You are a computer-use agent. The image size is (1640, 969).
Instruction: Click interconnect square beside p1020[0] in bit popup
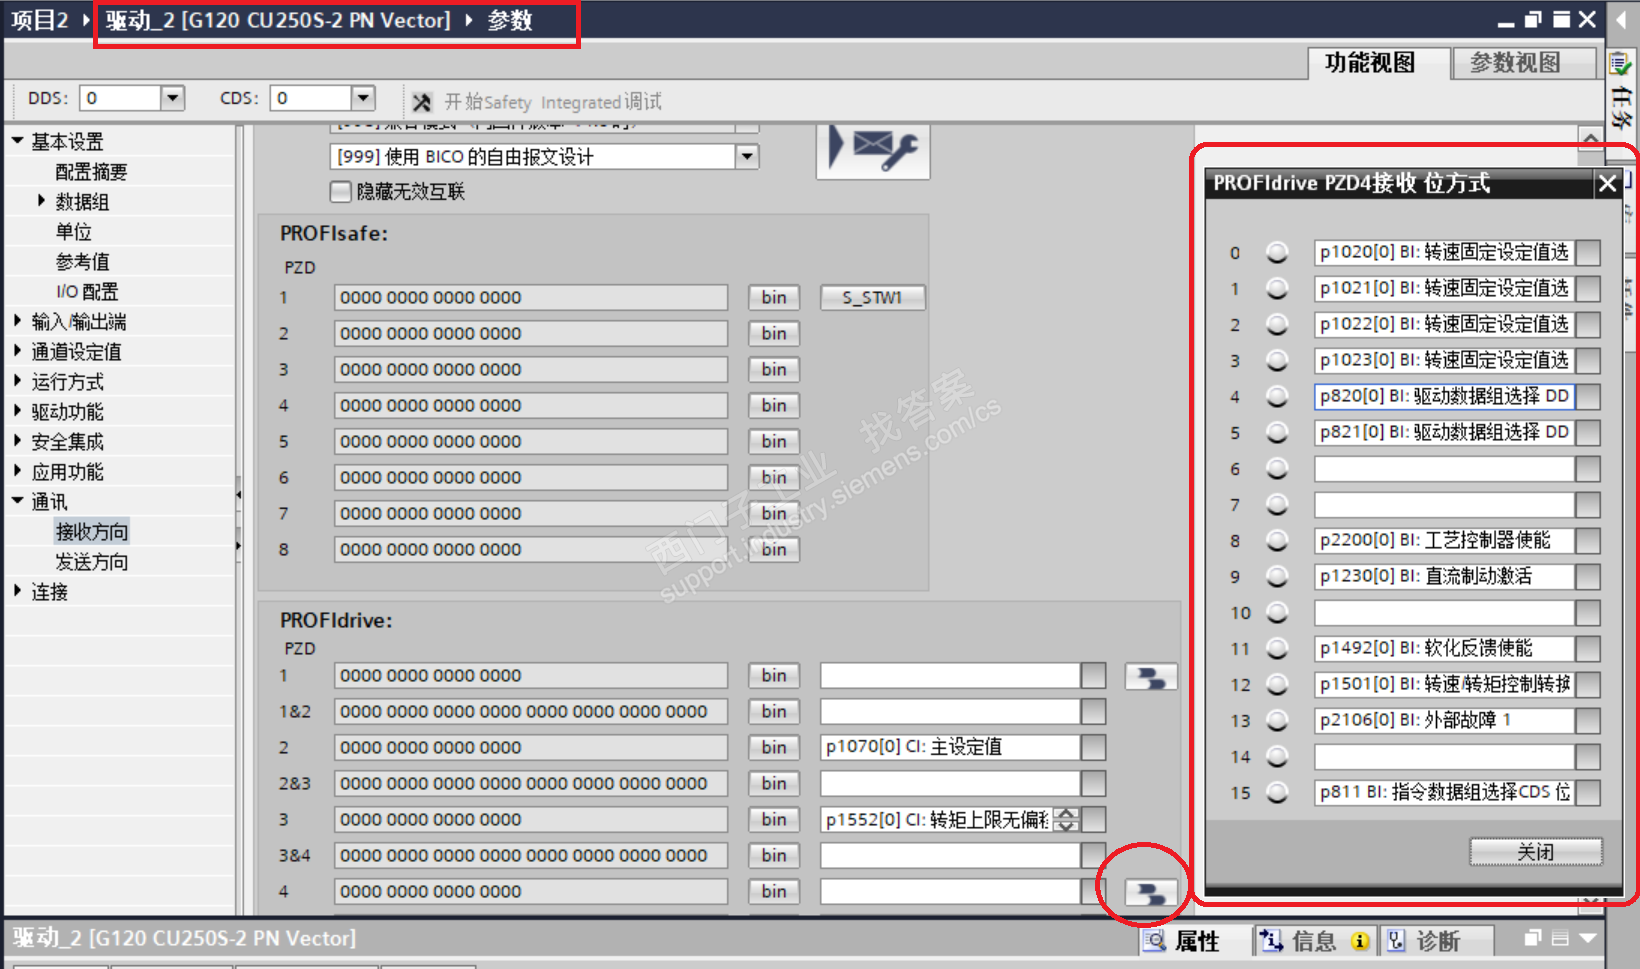click(x=1588, y=253)
